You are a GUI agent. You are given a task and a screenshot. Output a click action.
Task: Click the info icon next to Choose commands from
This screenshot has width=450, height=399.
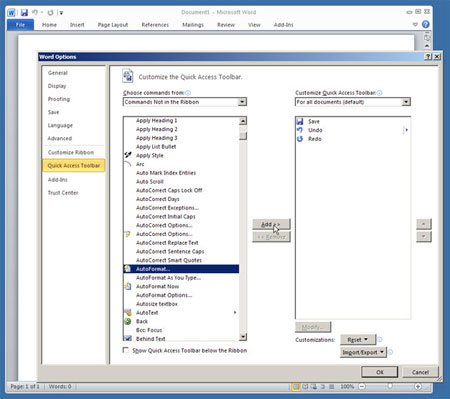[x=188, y=93]
